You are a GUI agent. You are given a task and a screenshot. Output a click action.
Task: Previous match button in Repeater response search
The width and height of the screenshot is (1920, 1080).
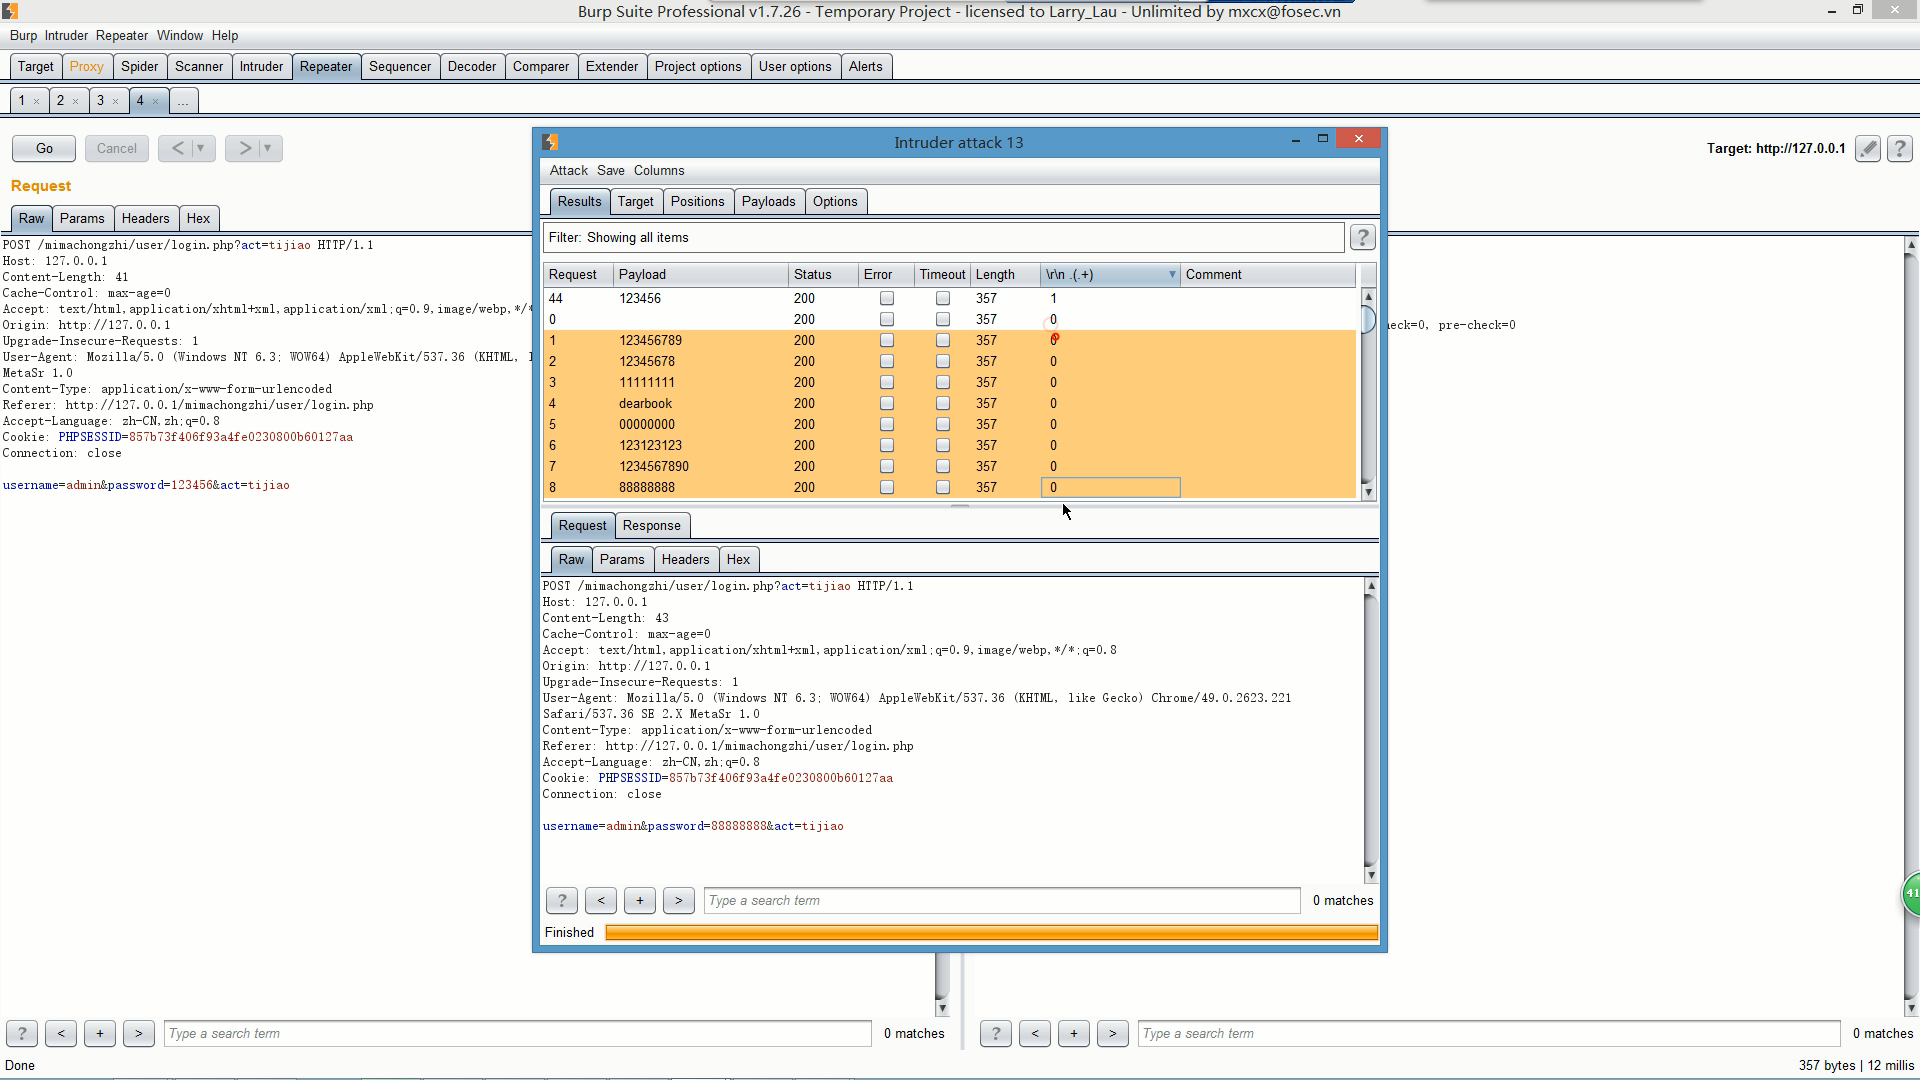click(1034, 1033)
